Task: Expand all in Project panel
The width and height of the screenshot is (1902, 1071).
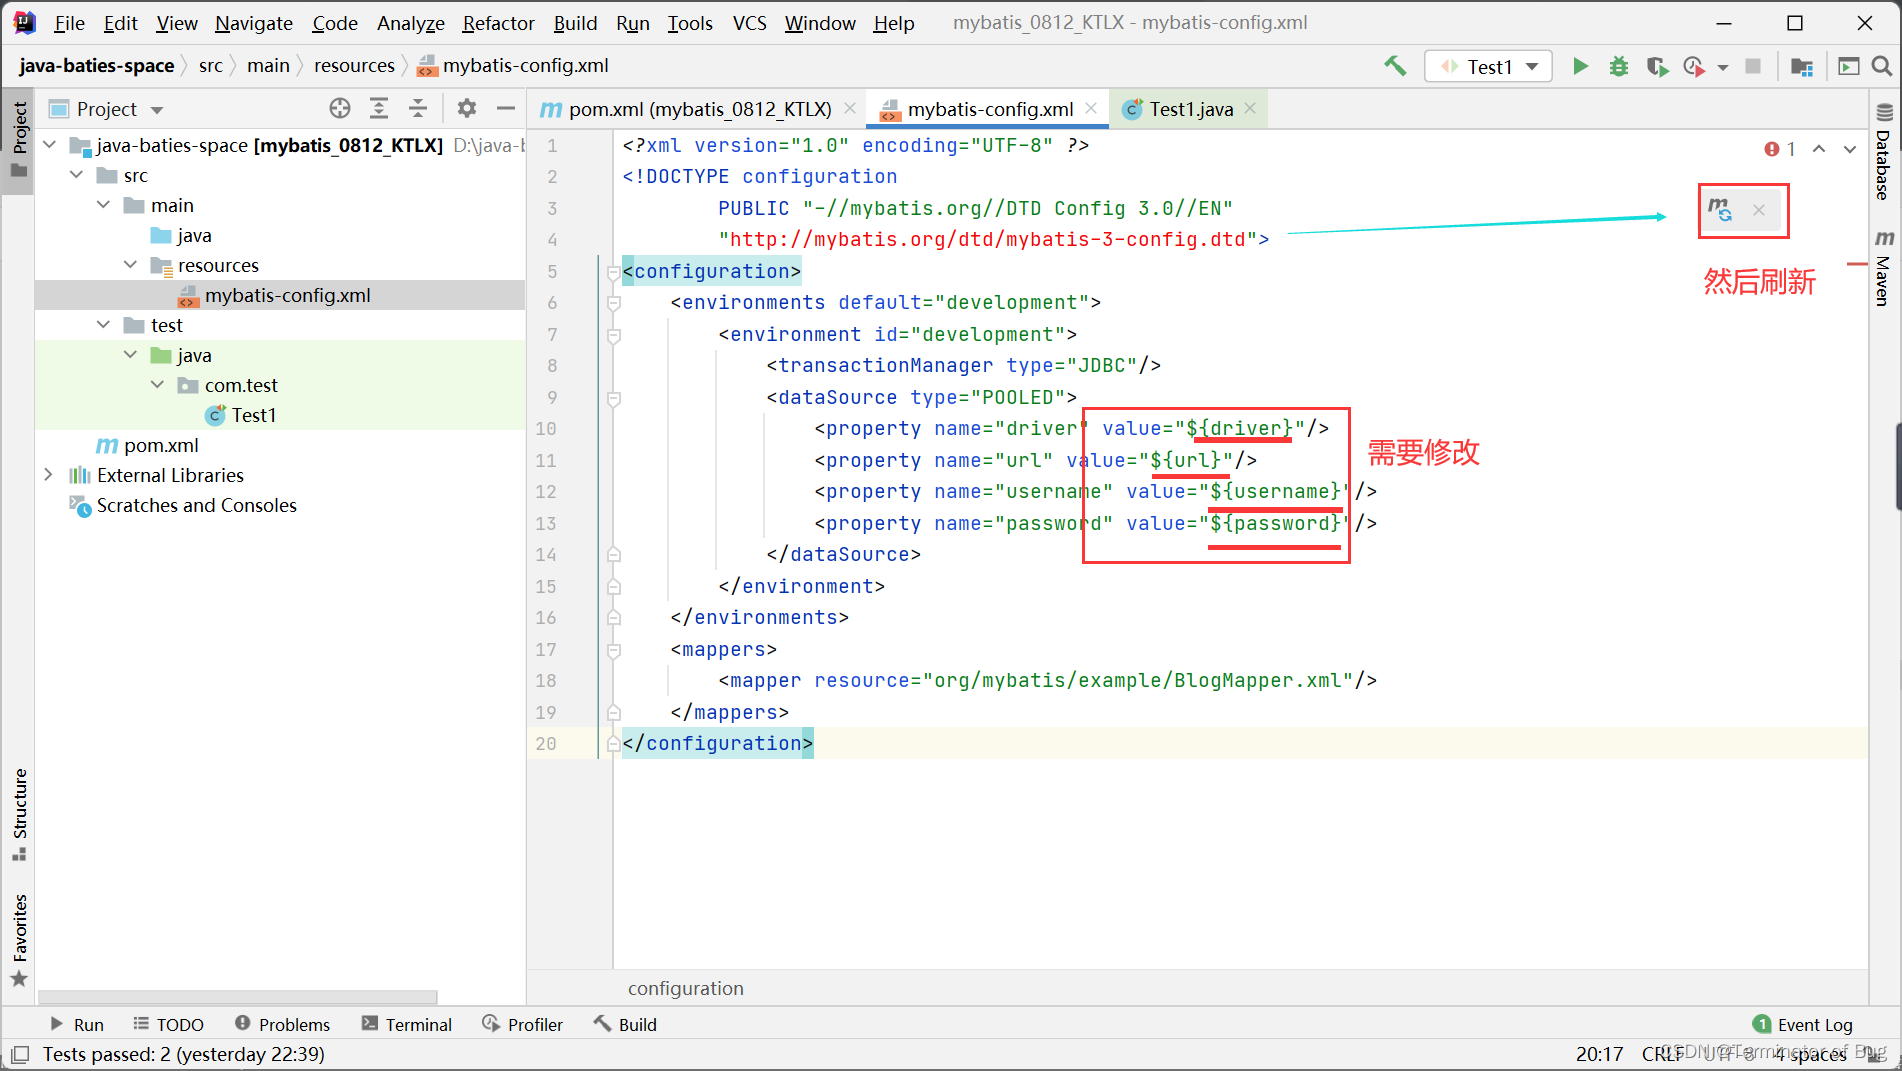Action: (x=379, y=108)
